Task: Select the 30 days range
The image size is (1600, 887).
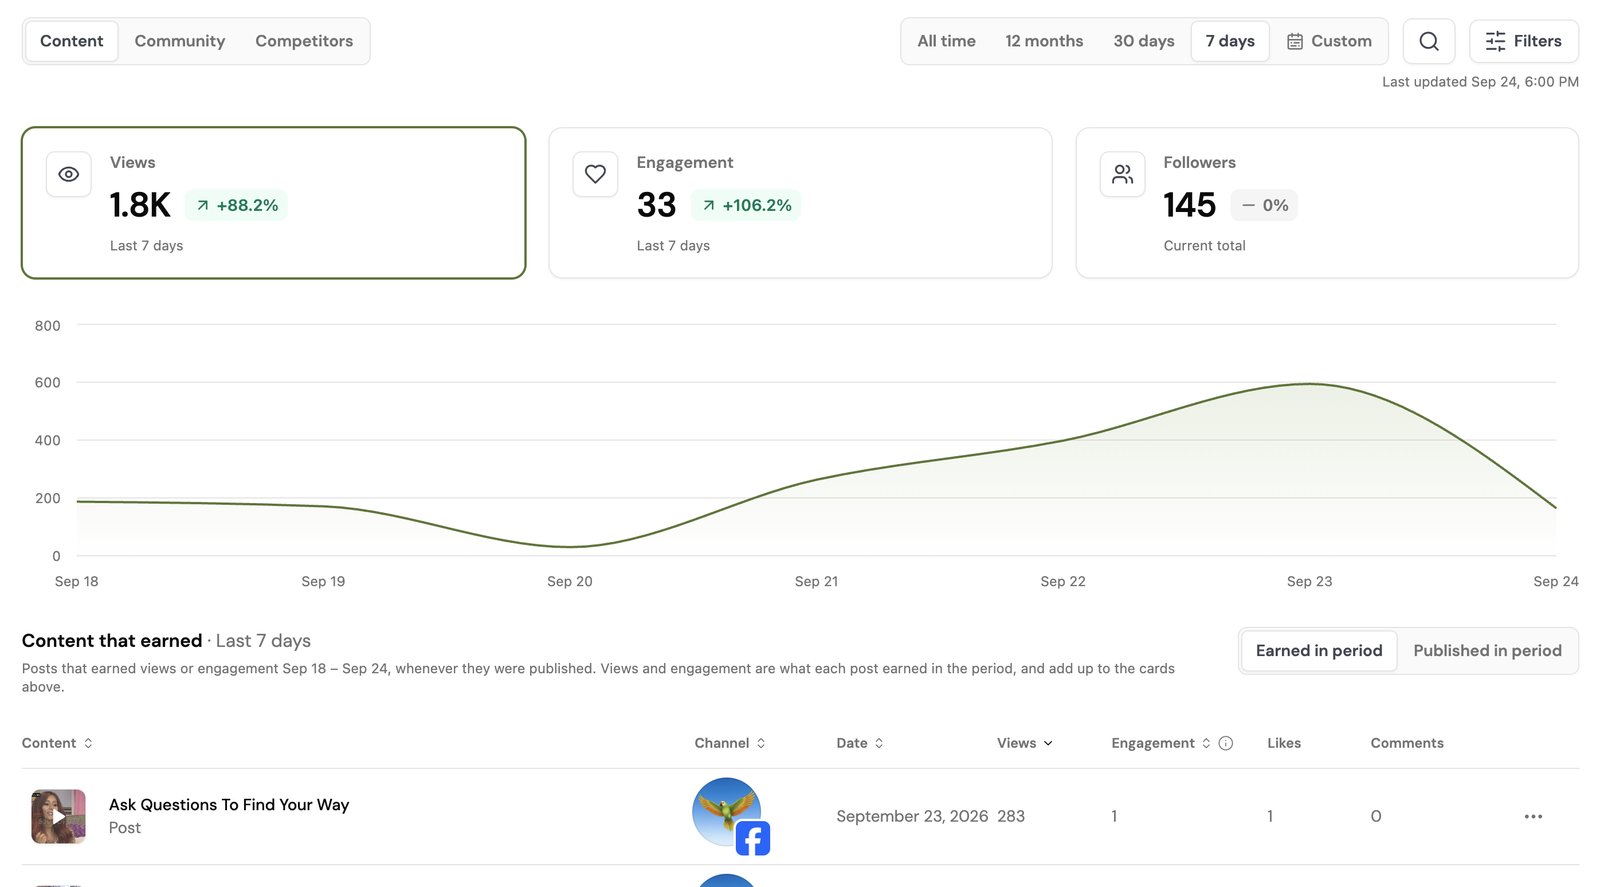Action: coord(1144,41)
